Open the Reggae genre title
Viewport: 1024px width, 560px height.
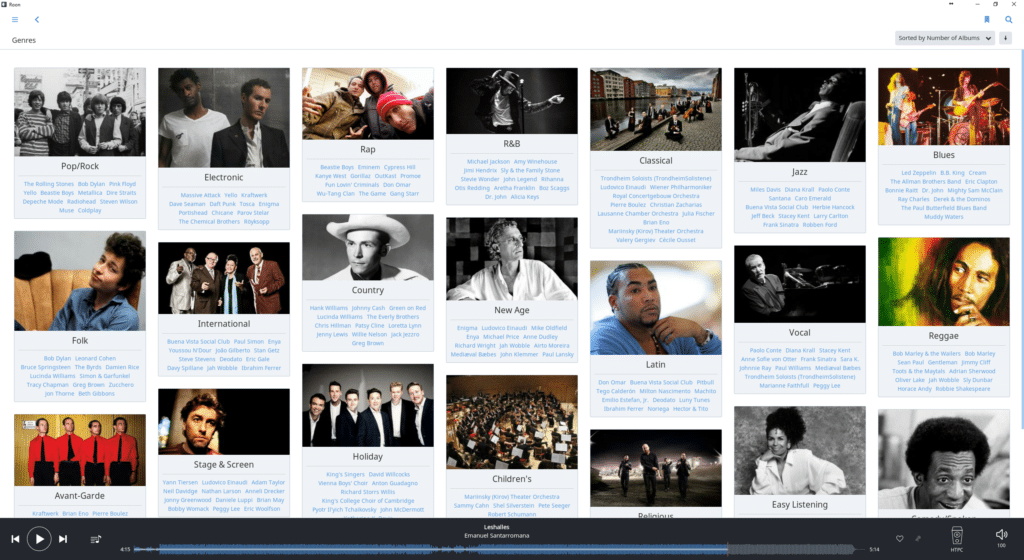[x=944, y=335]
